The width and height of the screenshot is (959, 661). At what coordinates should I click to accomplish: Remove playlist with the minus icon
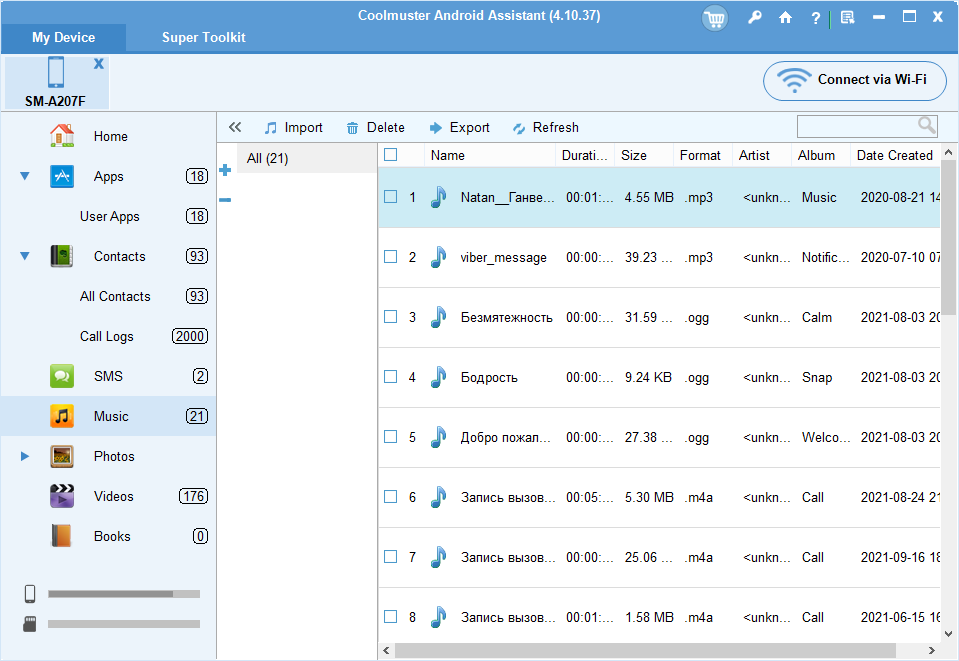225,200
